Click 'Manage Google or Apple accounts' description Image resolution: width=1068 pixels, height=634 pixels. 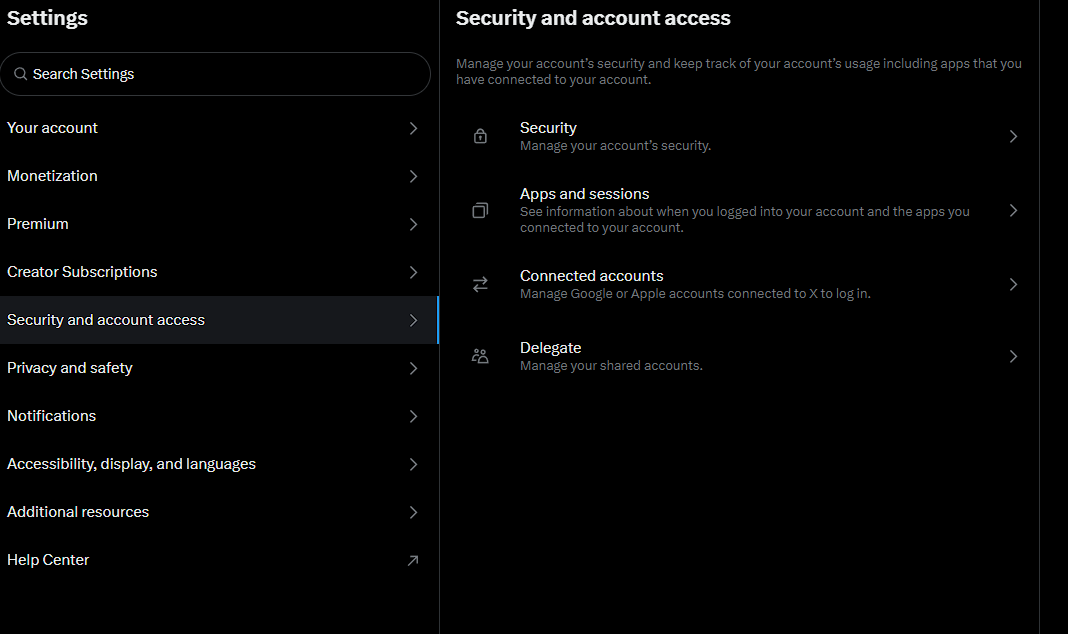(x=695, y=294)
